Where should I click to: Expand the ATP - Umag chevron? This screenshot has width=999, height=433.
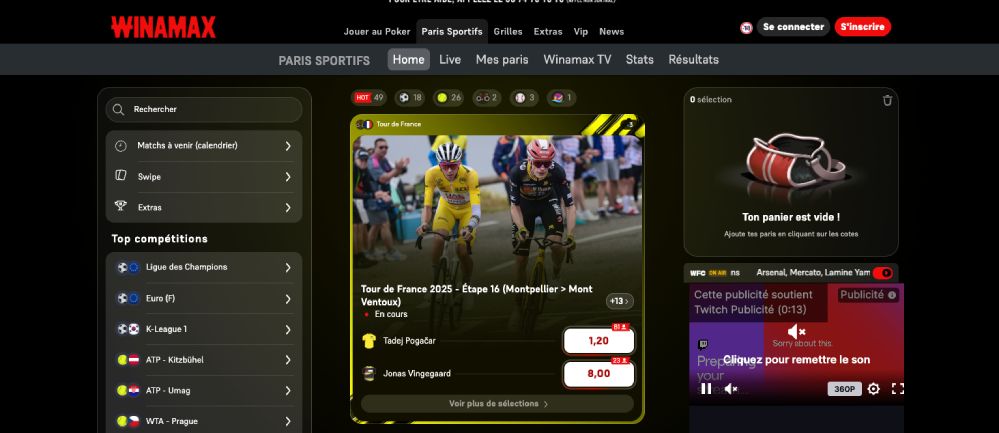pos(288,390)
